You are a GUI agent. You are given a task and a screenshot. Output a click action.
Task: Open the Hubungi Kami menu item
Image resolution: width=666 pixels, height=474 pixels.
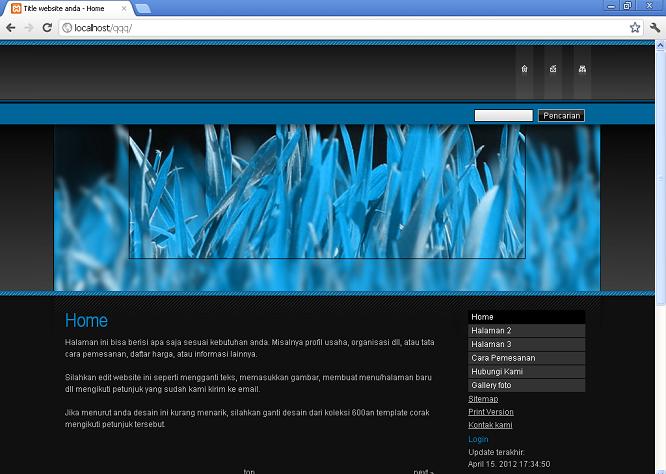click(526, 371)
